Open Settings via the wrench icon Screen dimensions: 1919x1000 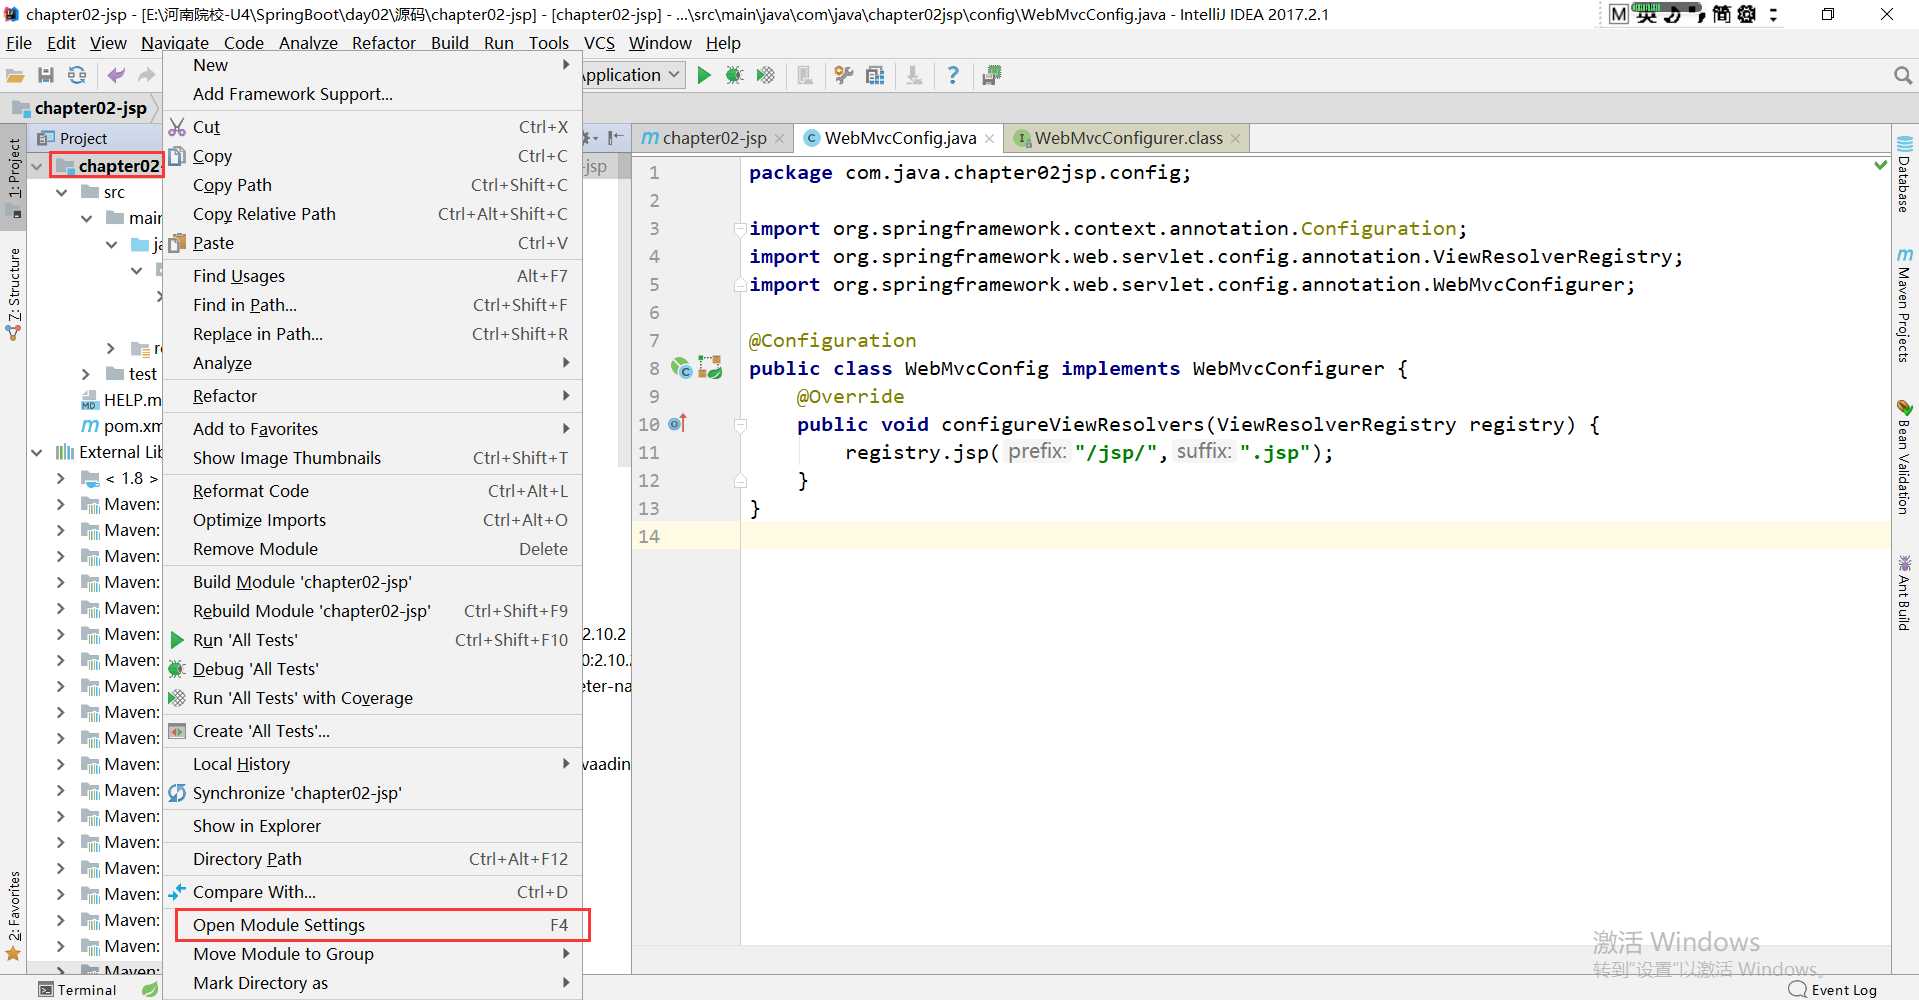844,75
